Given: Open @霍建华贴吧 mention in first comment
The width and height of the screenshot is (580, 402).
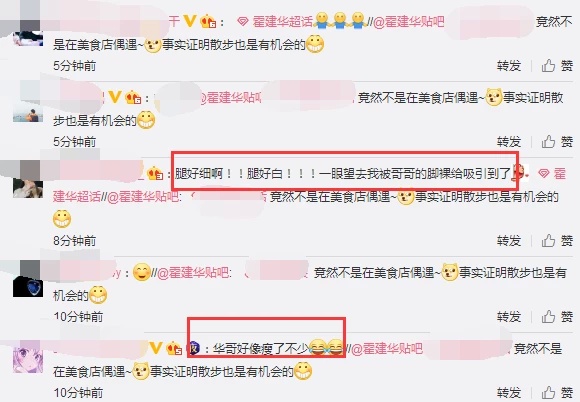Looking at the screenshot, I should point(408,21).
